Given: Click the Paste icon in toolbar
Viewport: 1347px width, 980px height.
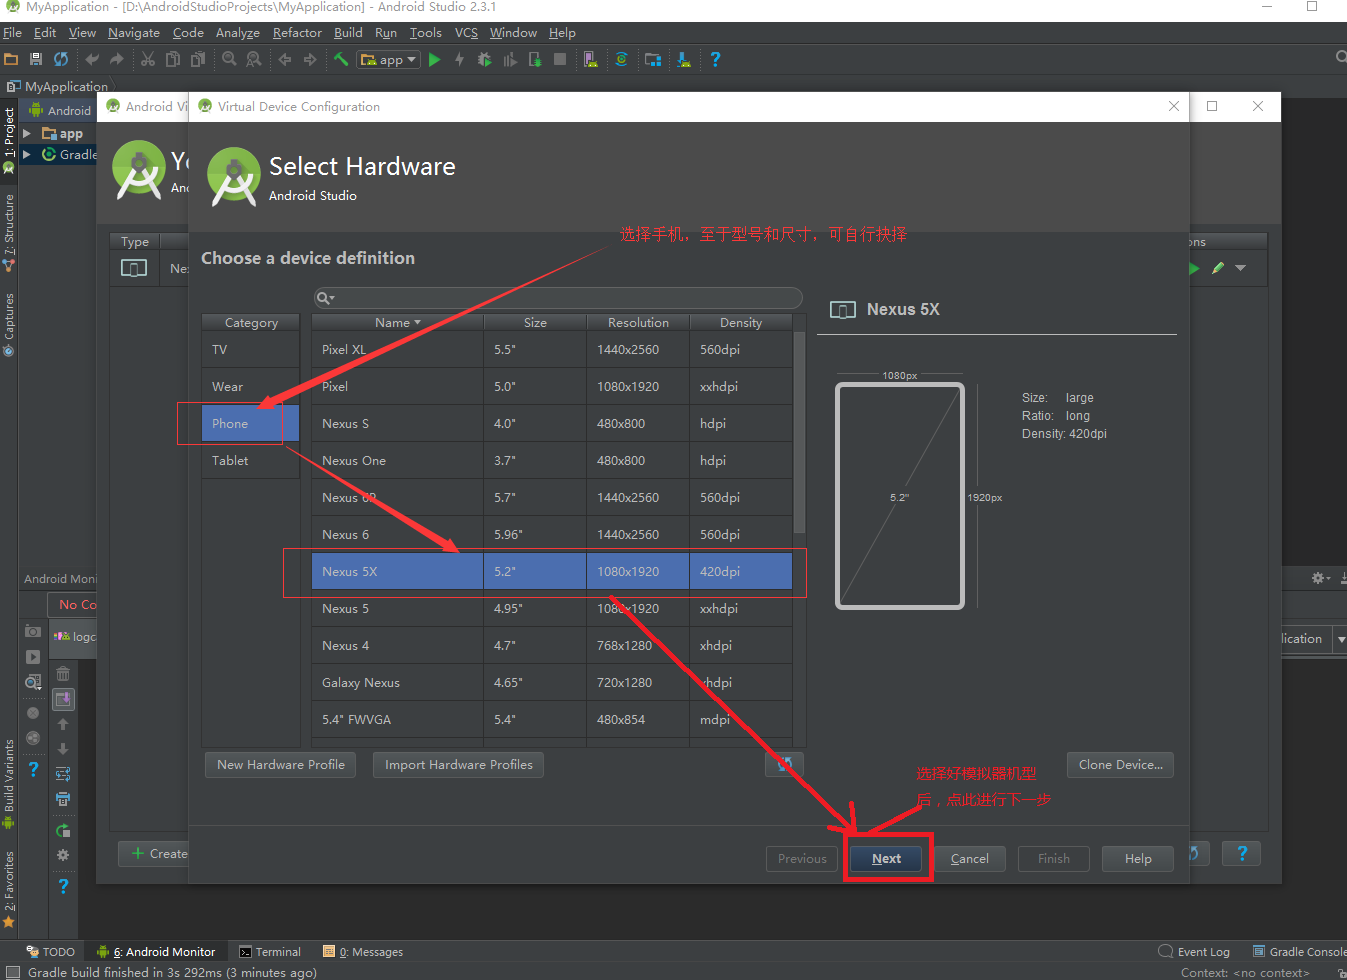Looking at the screenshot, I should coord(198,59).
